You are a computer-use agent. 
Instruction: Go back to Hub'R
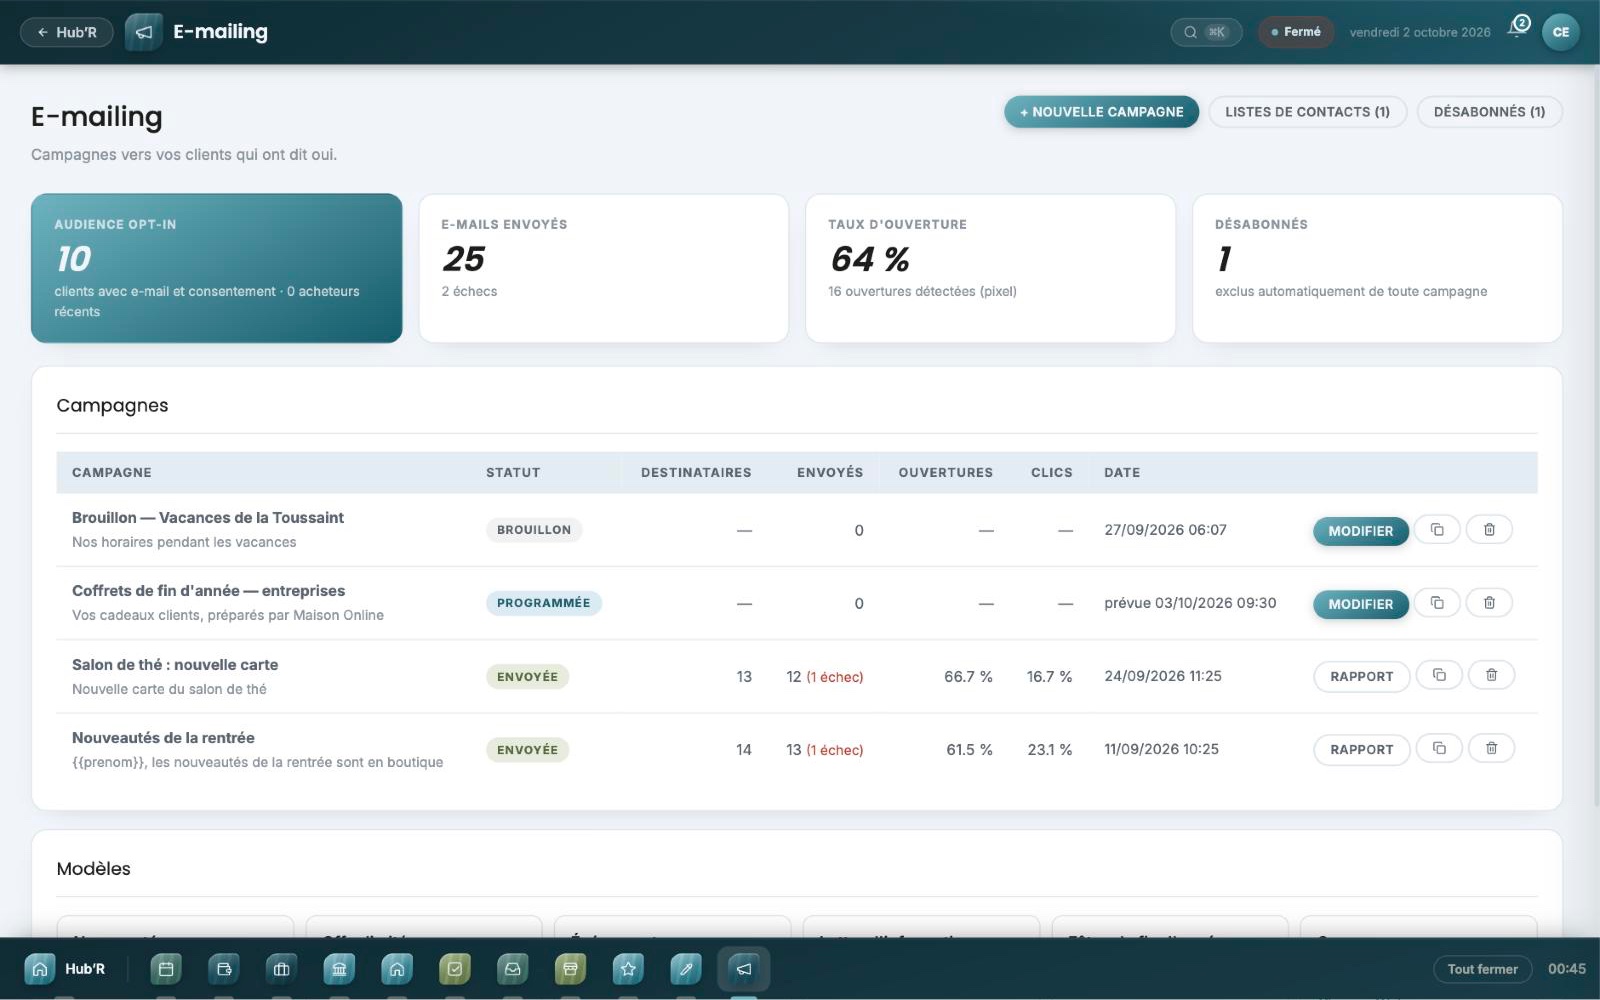pyautogui.click(x=67, y=32)
